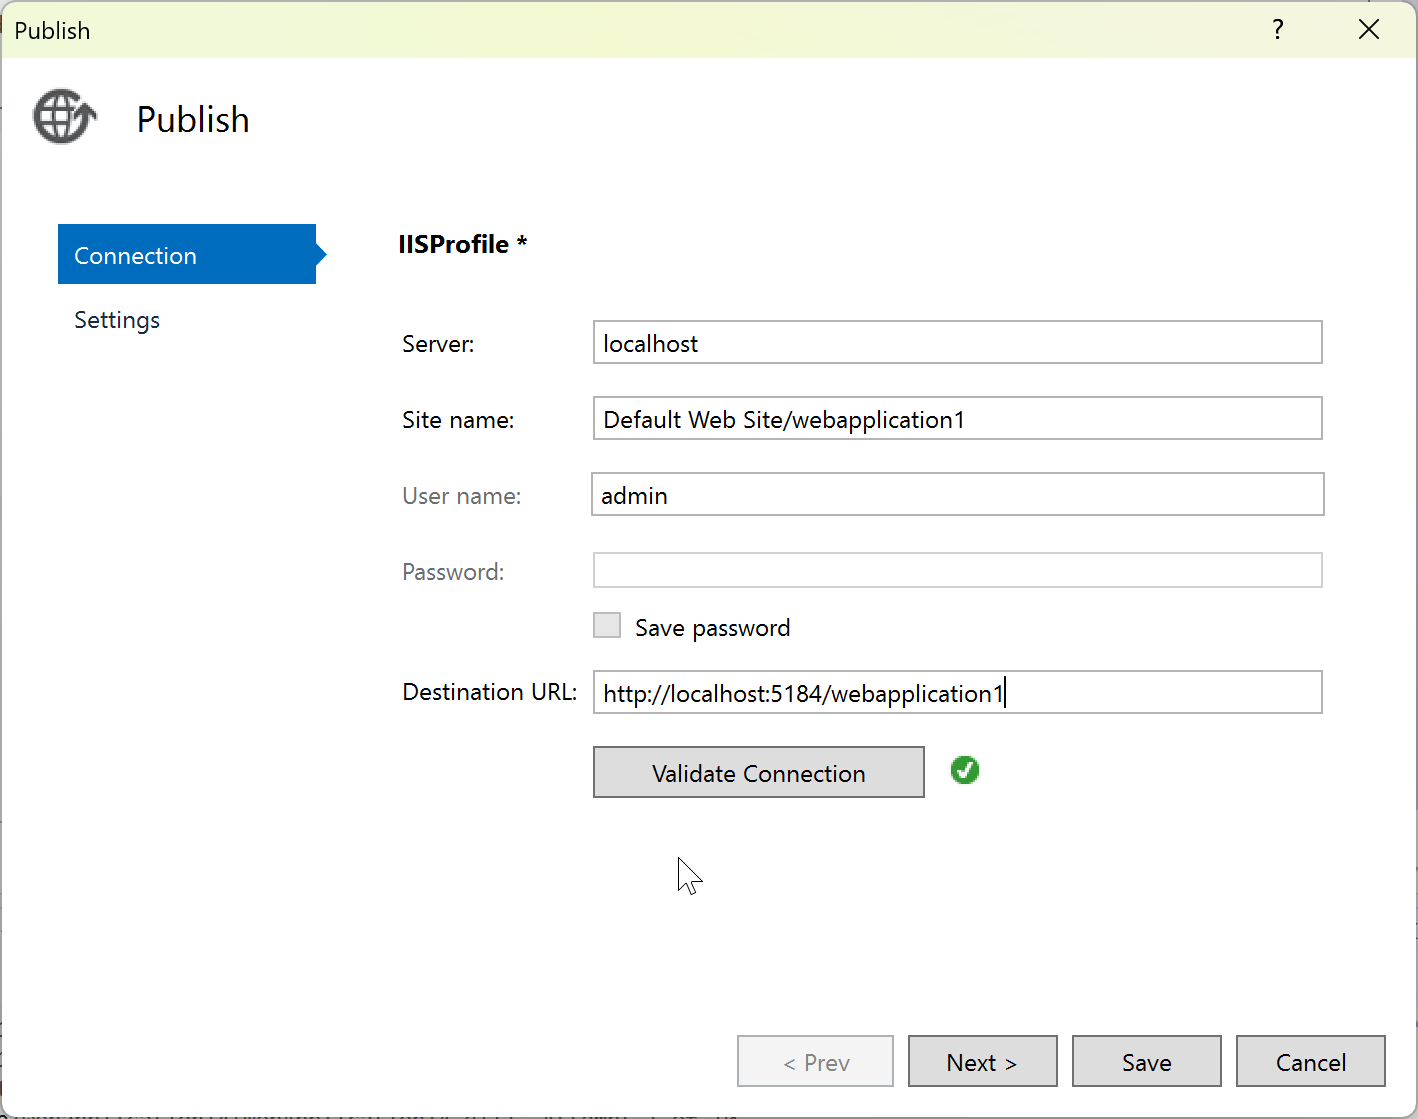1418x1119 pixels.
Task: Click the green validation success checkmark
Action: coord(964,770)
